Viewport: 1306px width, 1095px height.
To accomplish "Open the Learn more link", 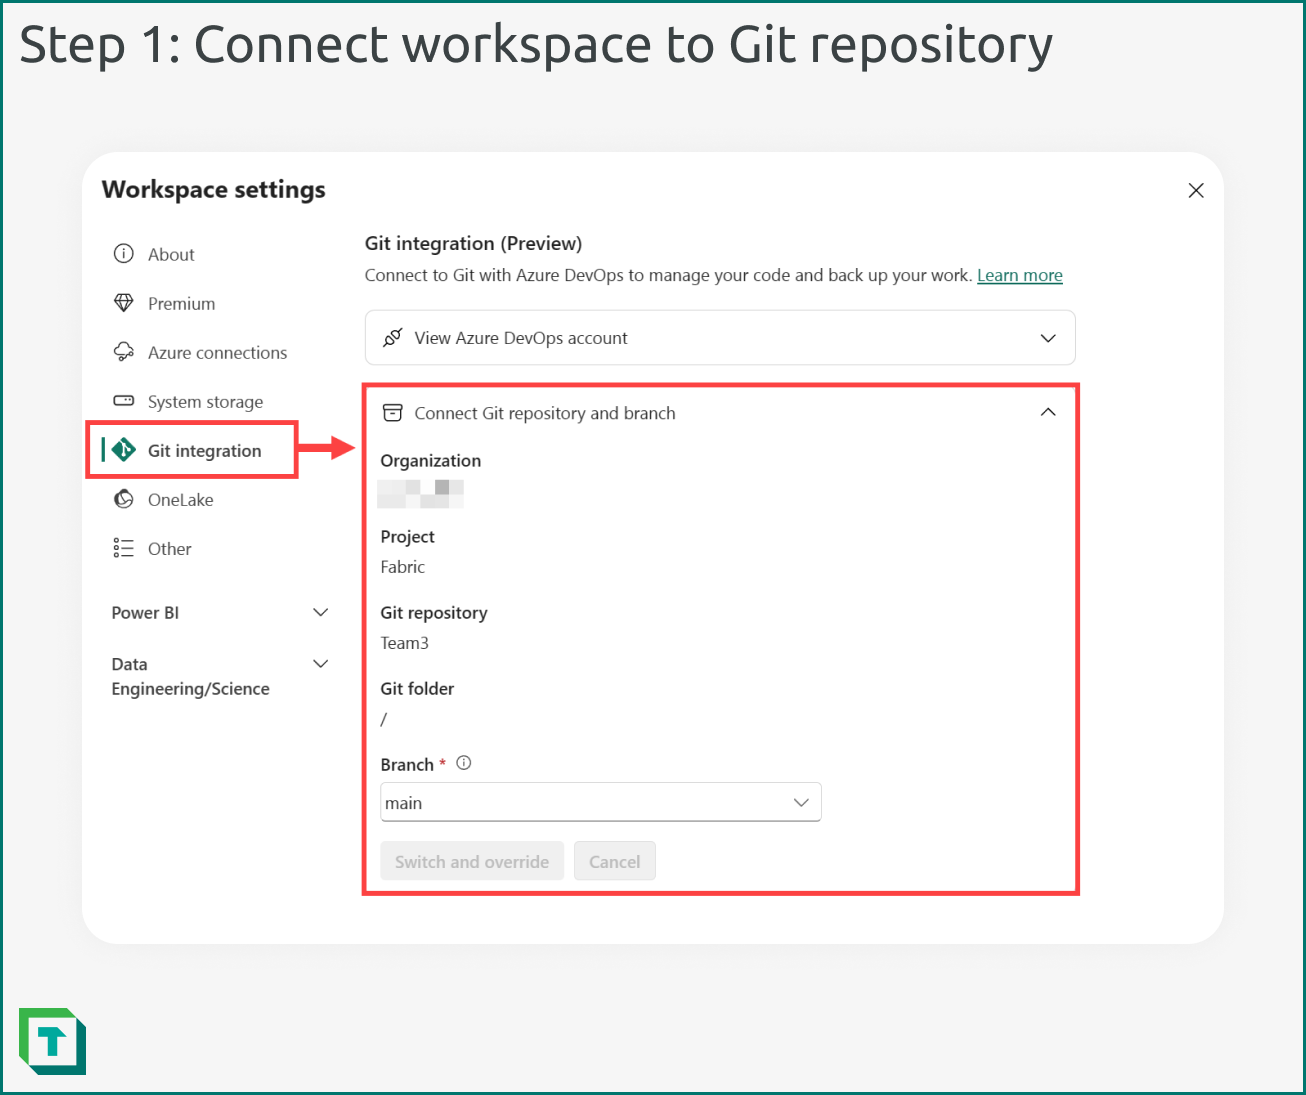I will [x=1019, y=275].
